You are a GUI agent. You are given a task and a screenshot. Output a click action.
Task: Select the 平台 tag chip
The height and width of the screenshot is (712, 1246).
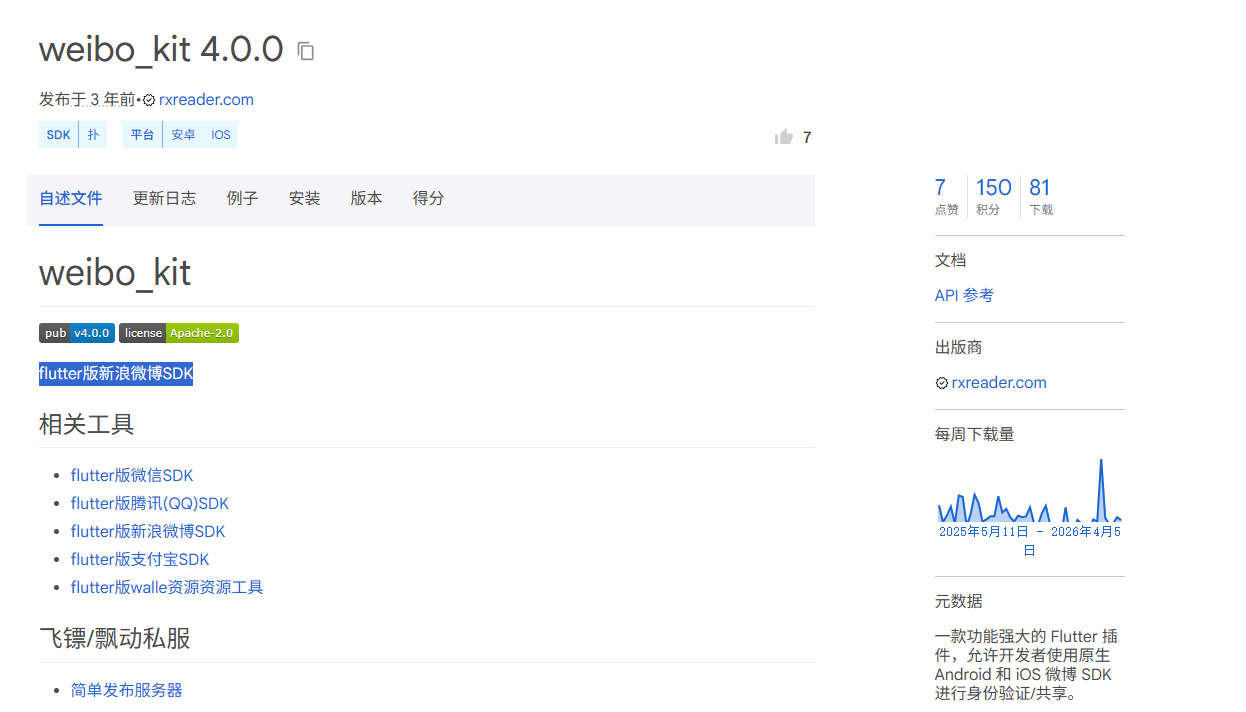141,134
